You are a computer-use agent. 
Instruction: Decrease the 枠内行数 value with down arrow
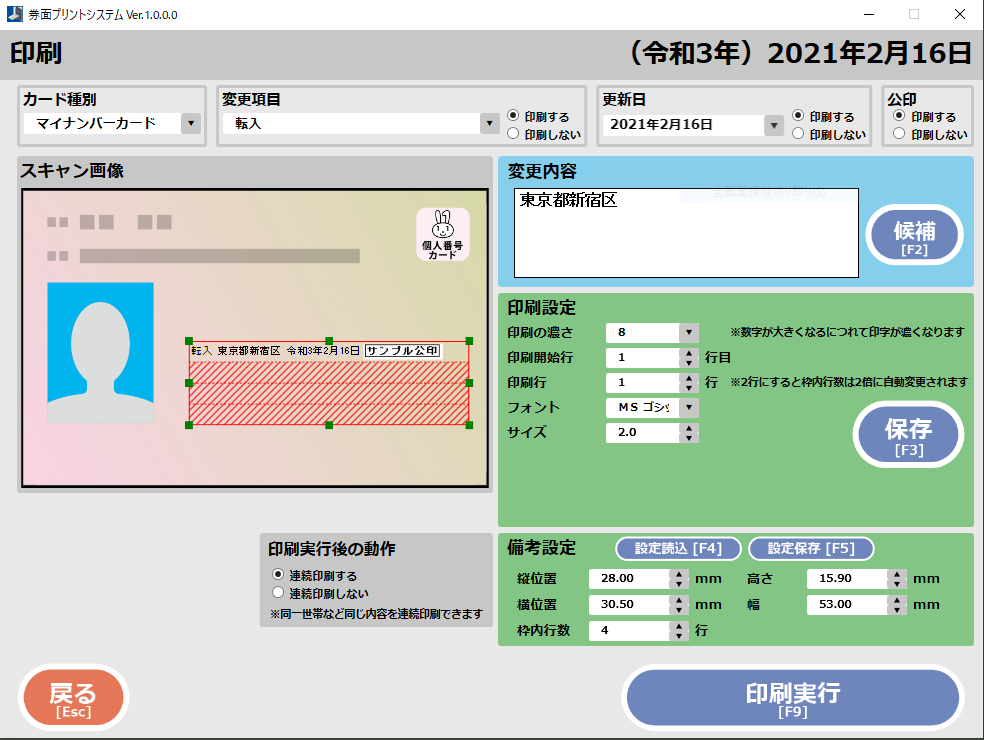click(x=677, y=636)
